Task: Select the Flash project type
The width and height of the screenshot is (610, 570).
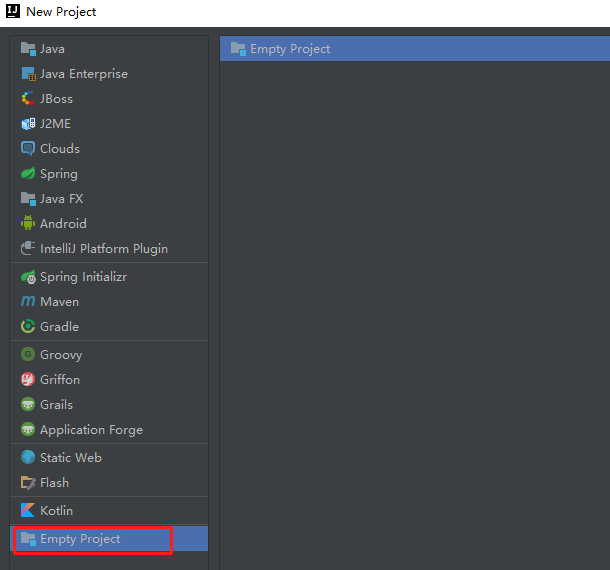Action: coord(109,482)
